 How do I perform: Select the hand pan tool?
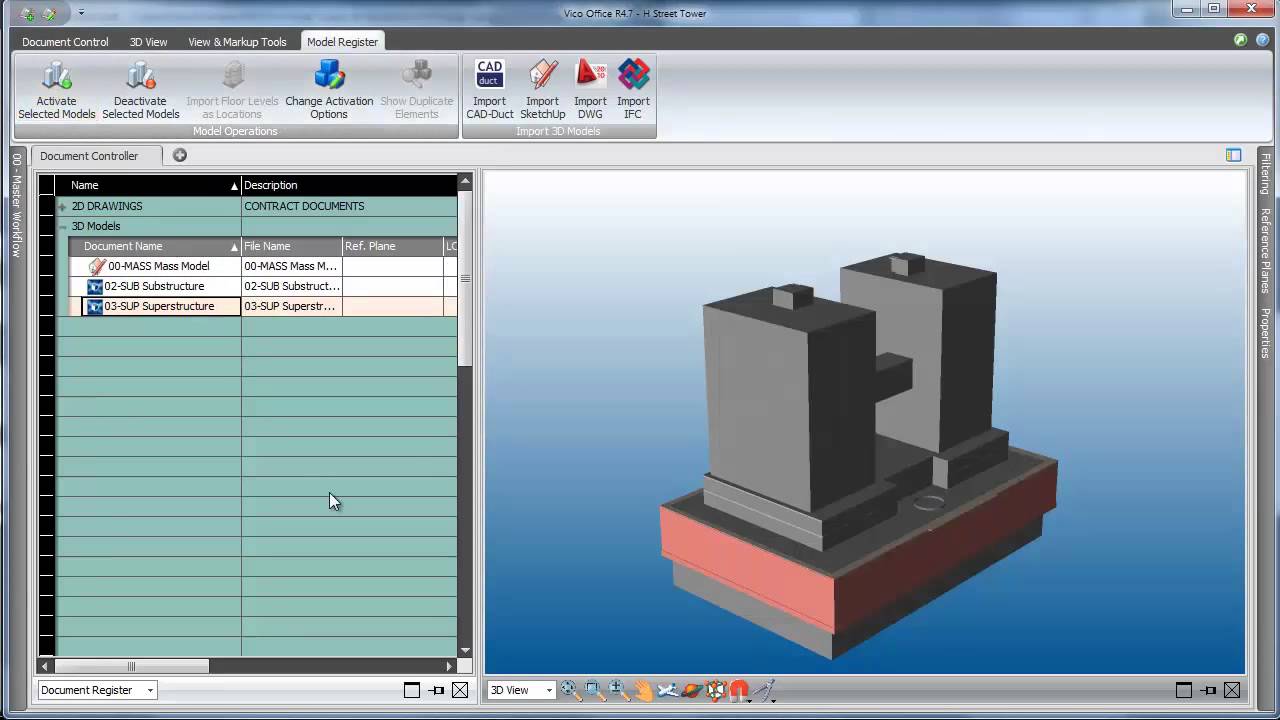tap(643, 690)
